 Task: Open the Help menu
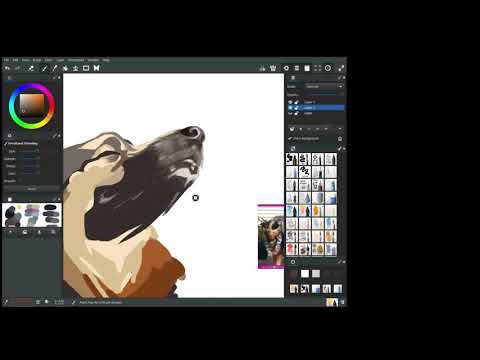pos(106,60)
